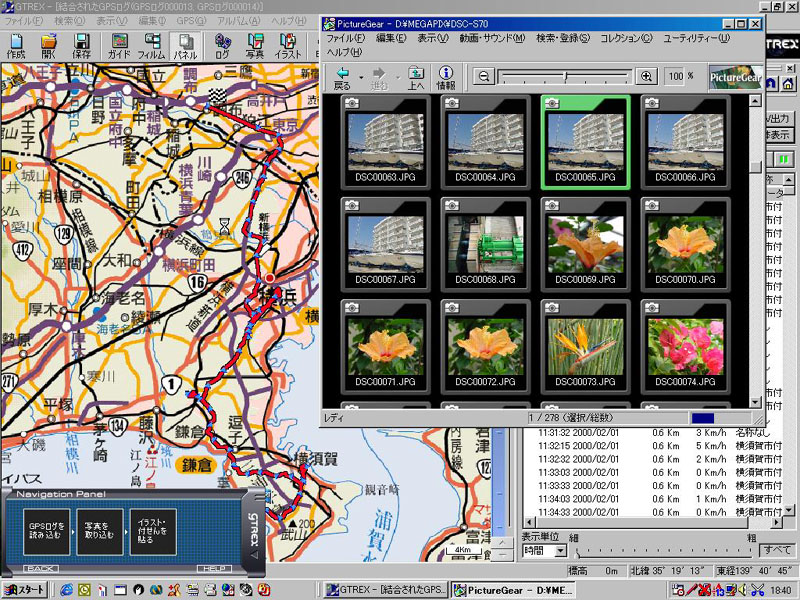Click the PictureGear thumbnail zoom slider
Viewport: 800px width, 600px height.
(x=565, y=76)
